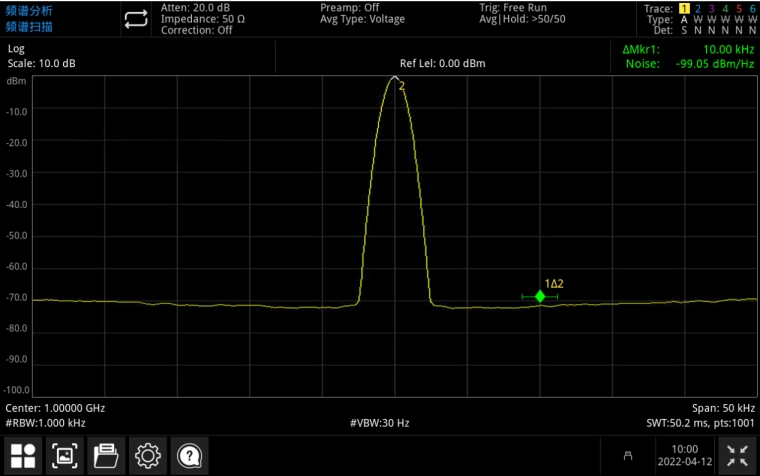
Task: Click the network status icon near clock
Action: (628, 456)
